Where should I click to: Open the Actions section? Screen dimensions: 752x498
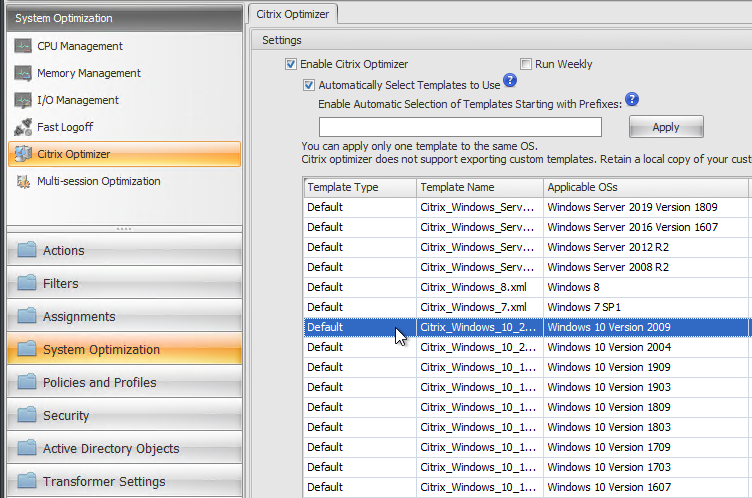pos(125,250)
